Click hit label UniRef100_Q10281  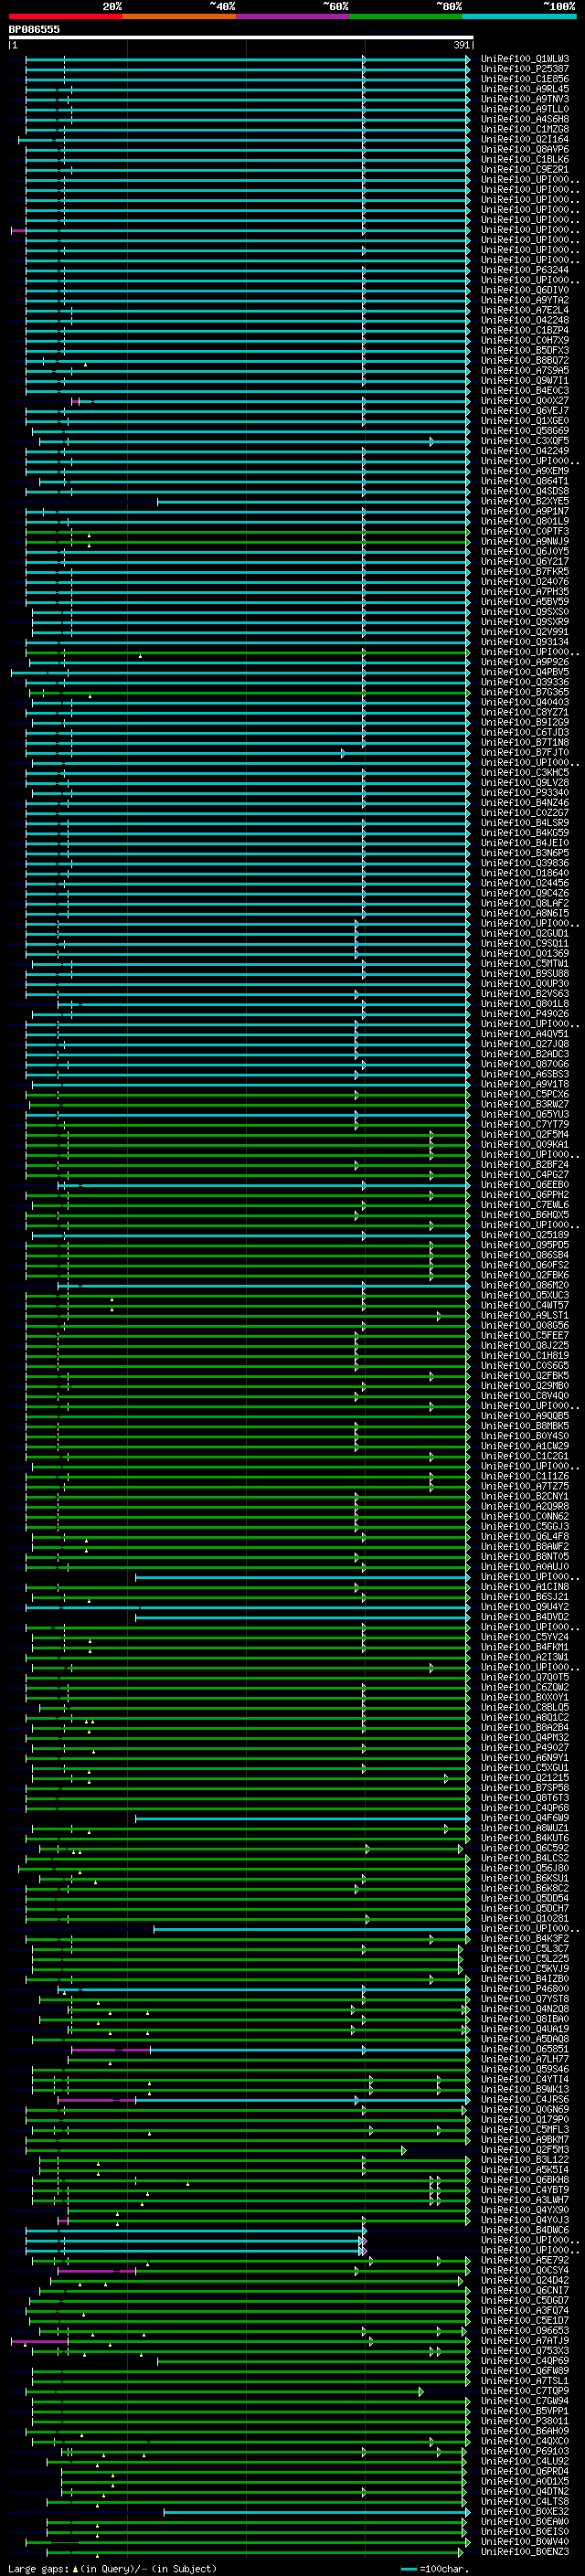click(x=524, y=1919)
